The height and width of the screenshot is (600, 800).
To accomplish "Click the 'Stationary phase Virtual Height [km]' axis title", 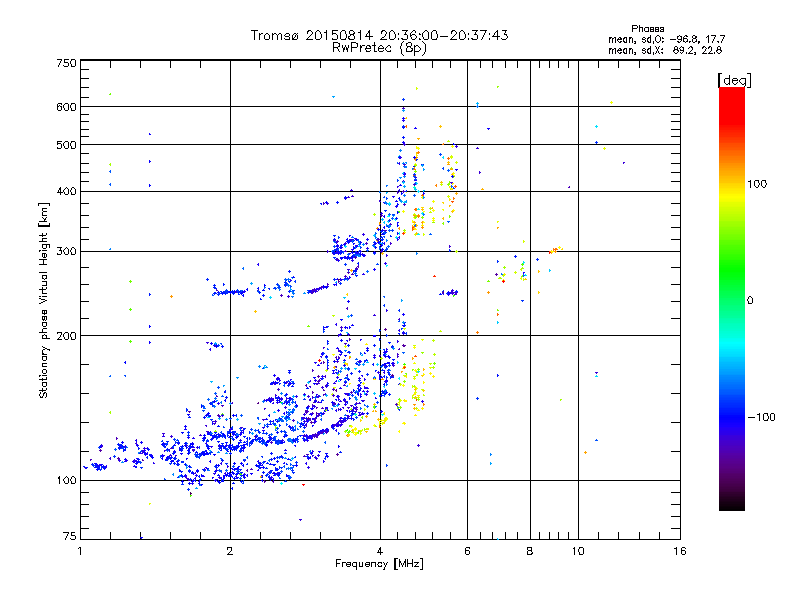I will click(44, 300).
